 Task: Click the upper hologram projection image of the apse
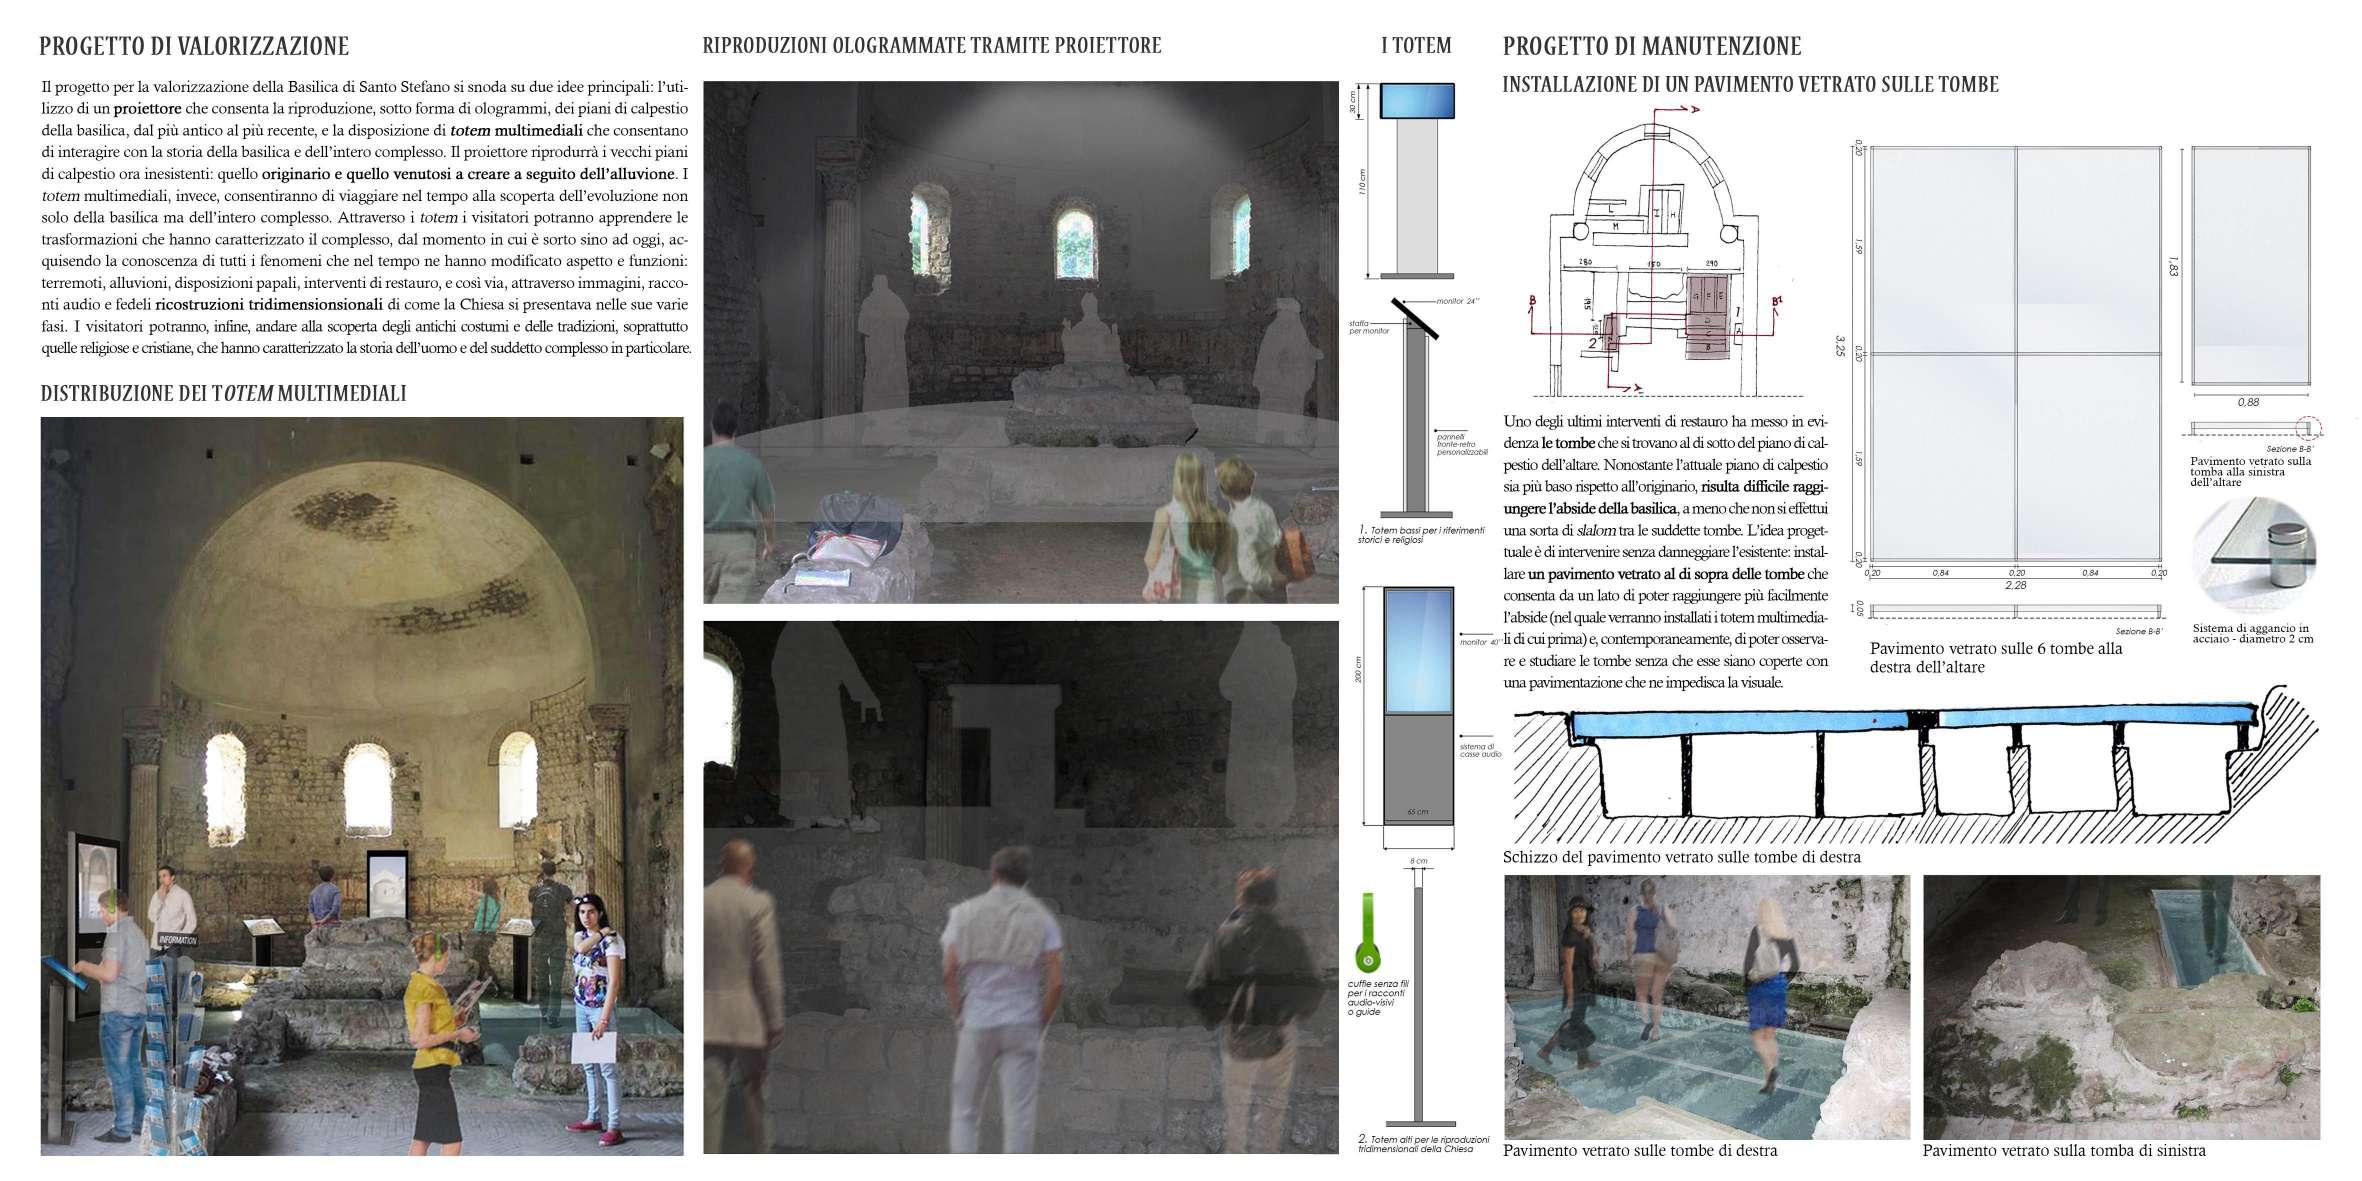tap(1020, 342)
